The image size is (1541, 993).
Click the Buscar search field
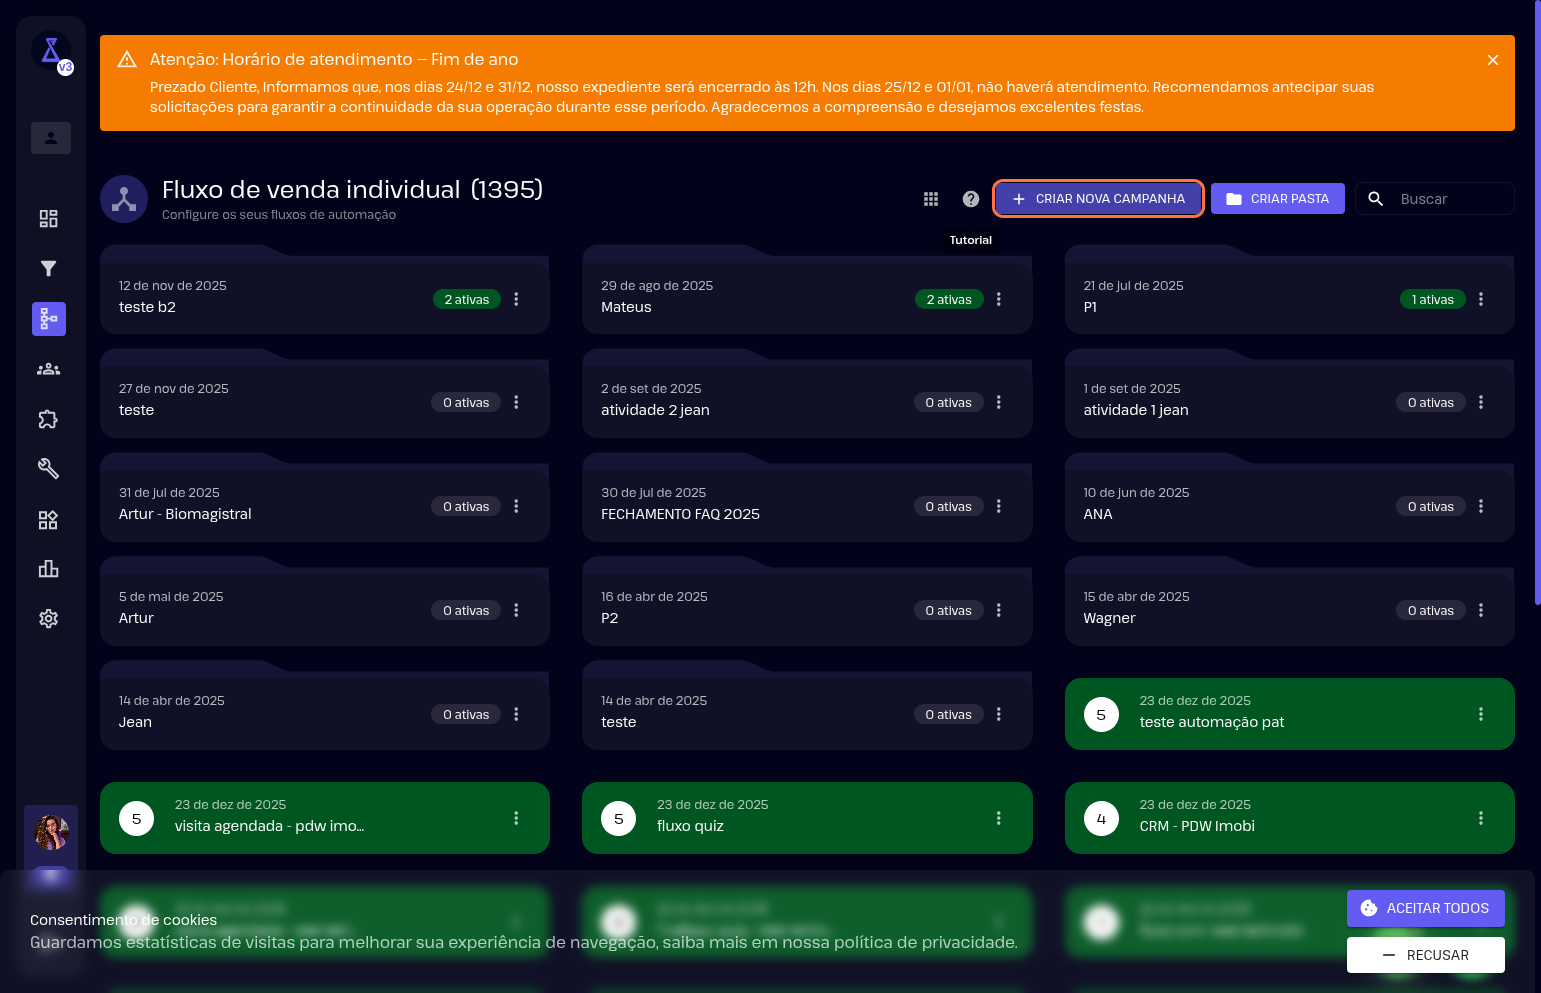point(1450,199)
